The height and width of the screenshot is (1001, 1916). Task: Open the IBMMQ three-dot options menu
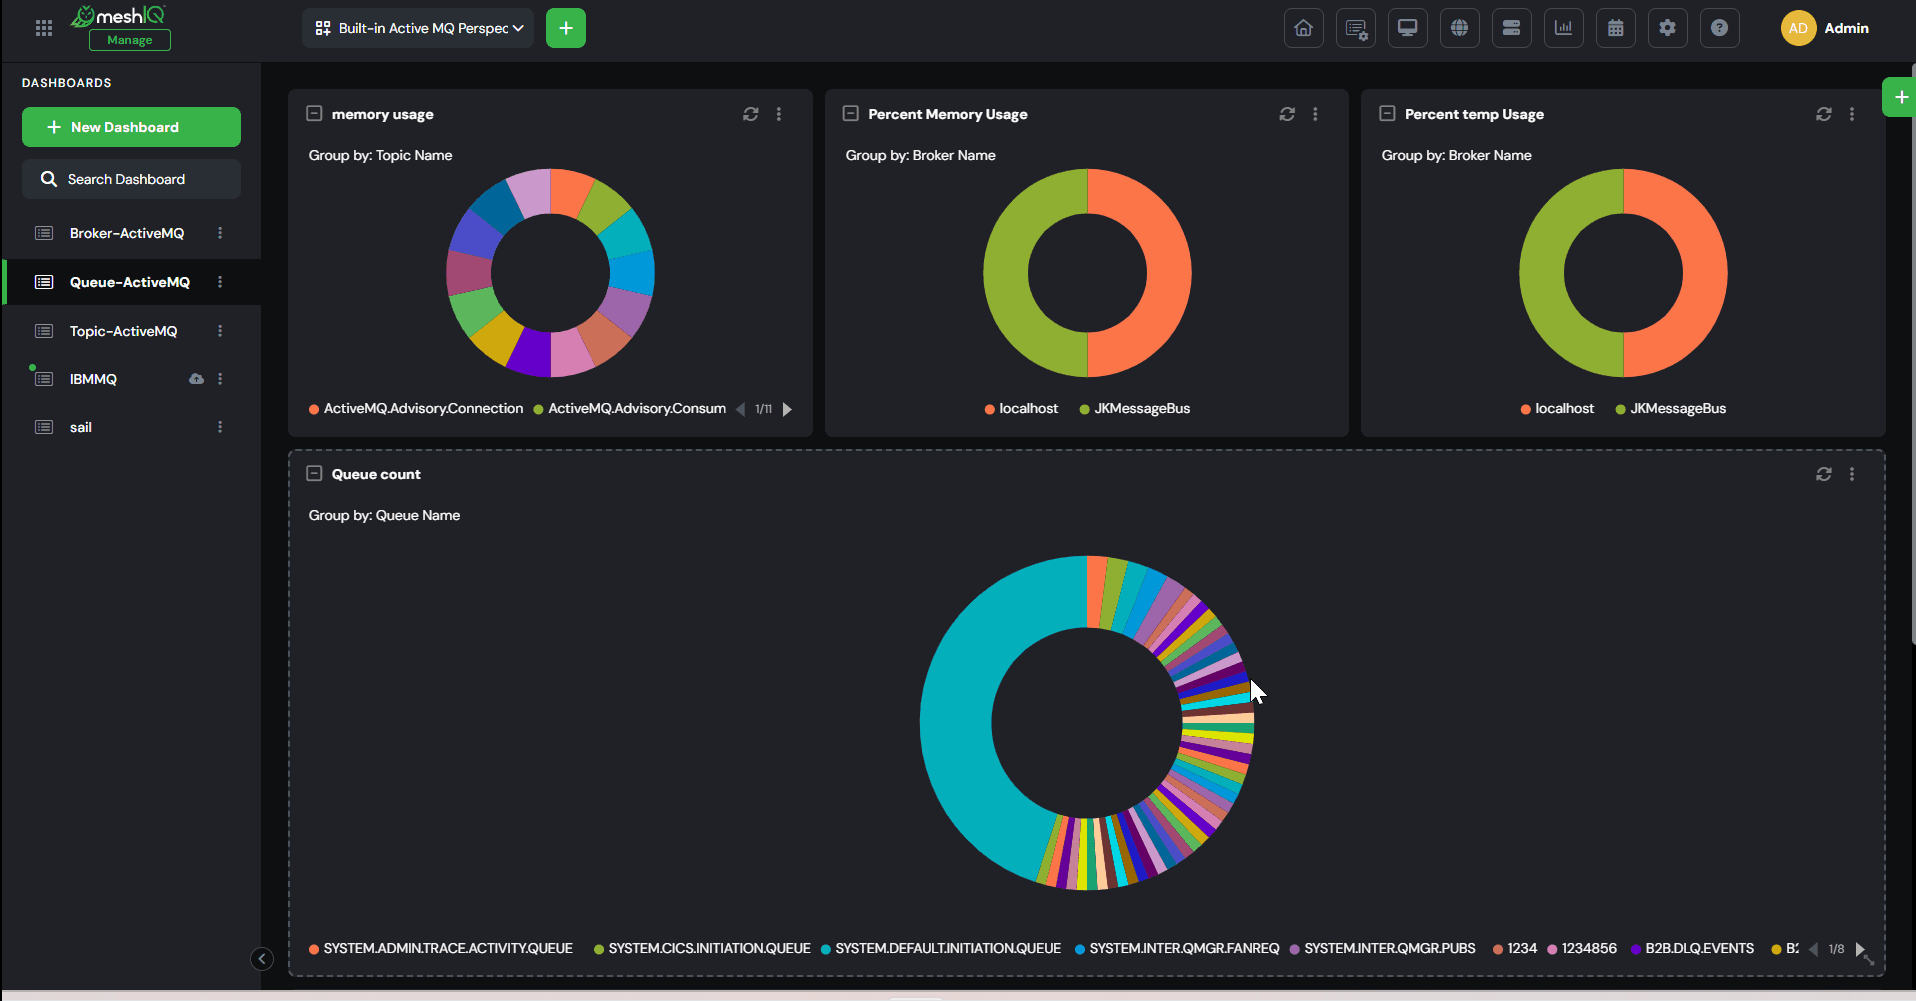click(220, 379)
